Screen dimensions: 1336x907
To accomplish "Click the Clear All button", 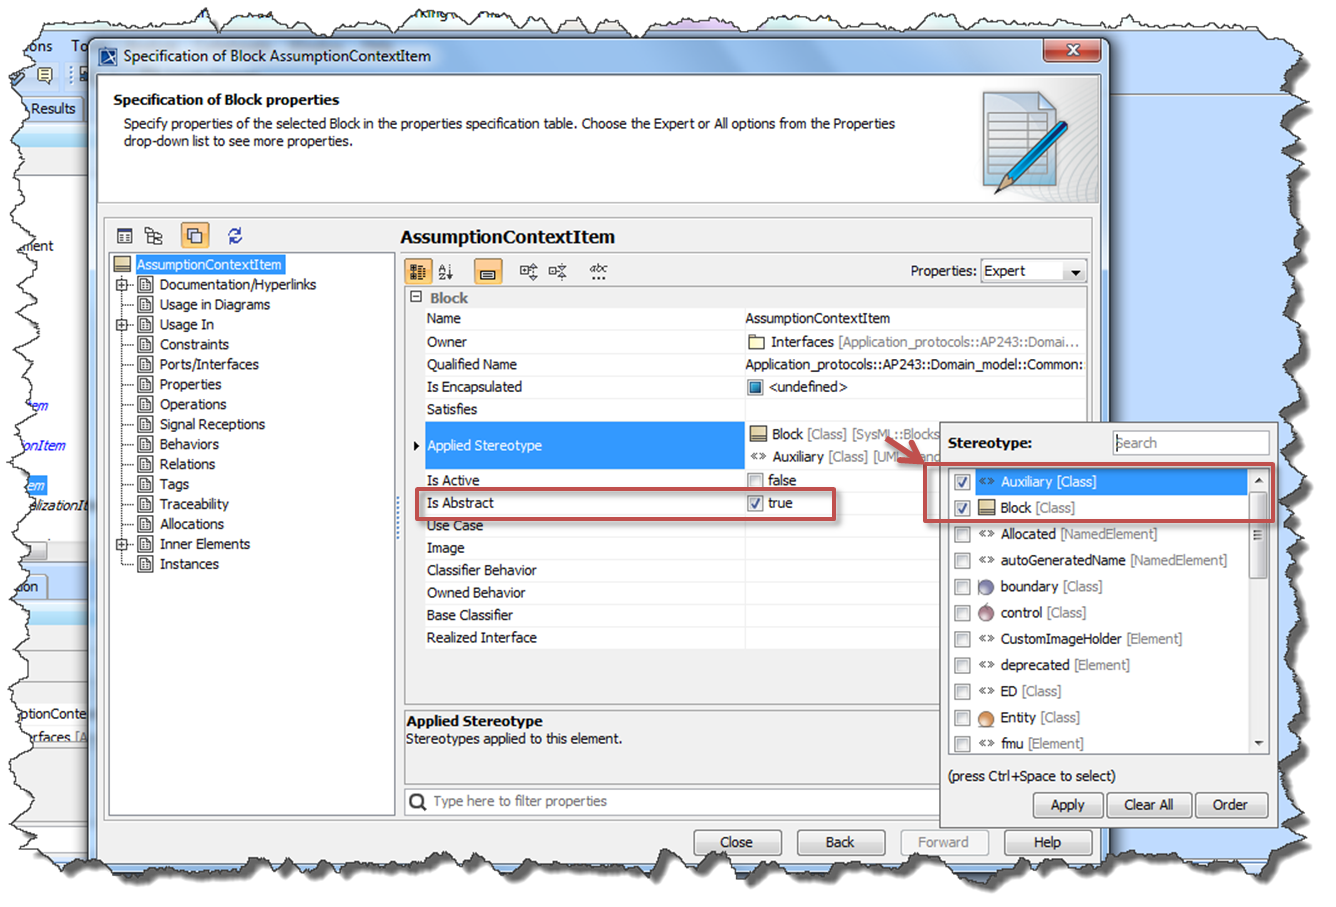I will [1148, 805].
